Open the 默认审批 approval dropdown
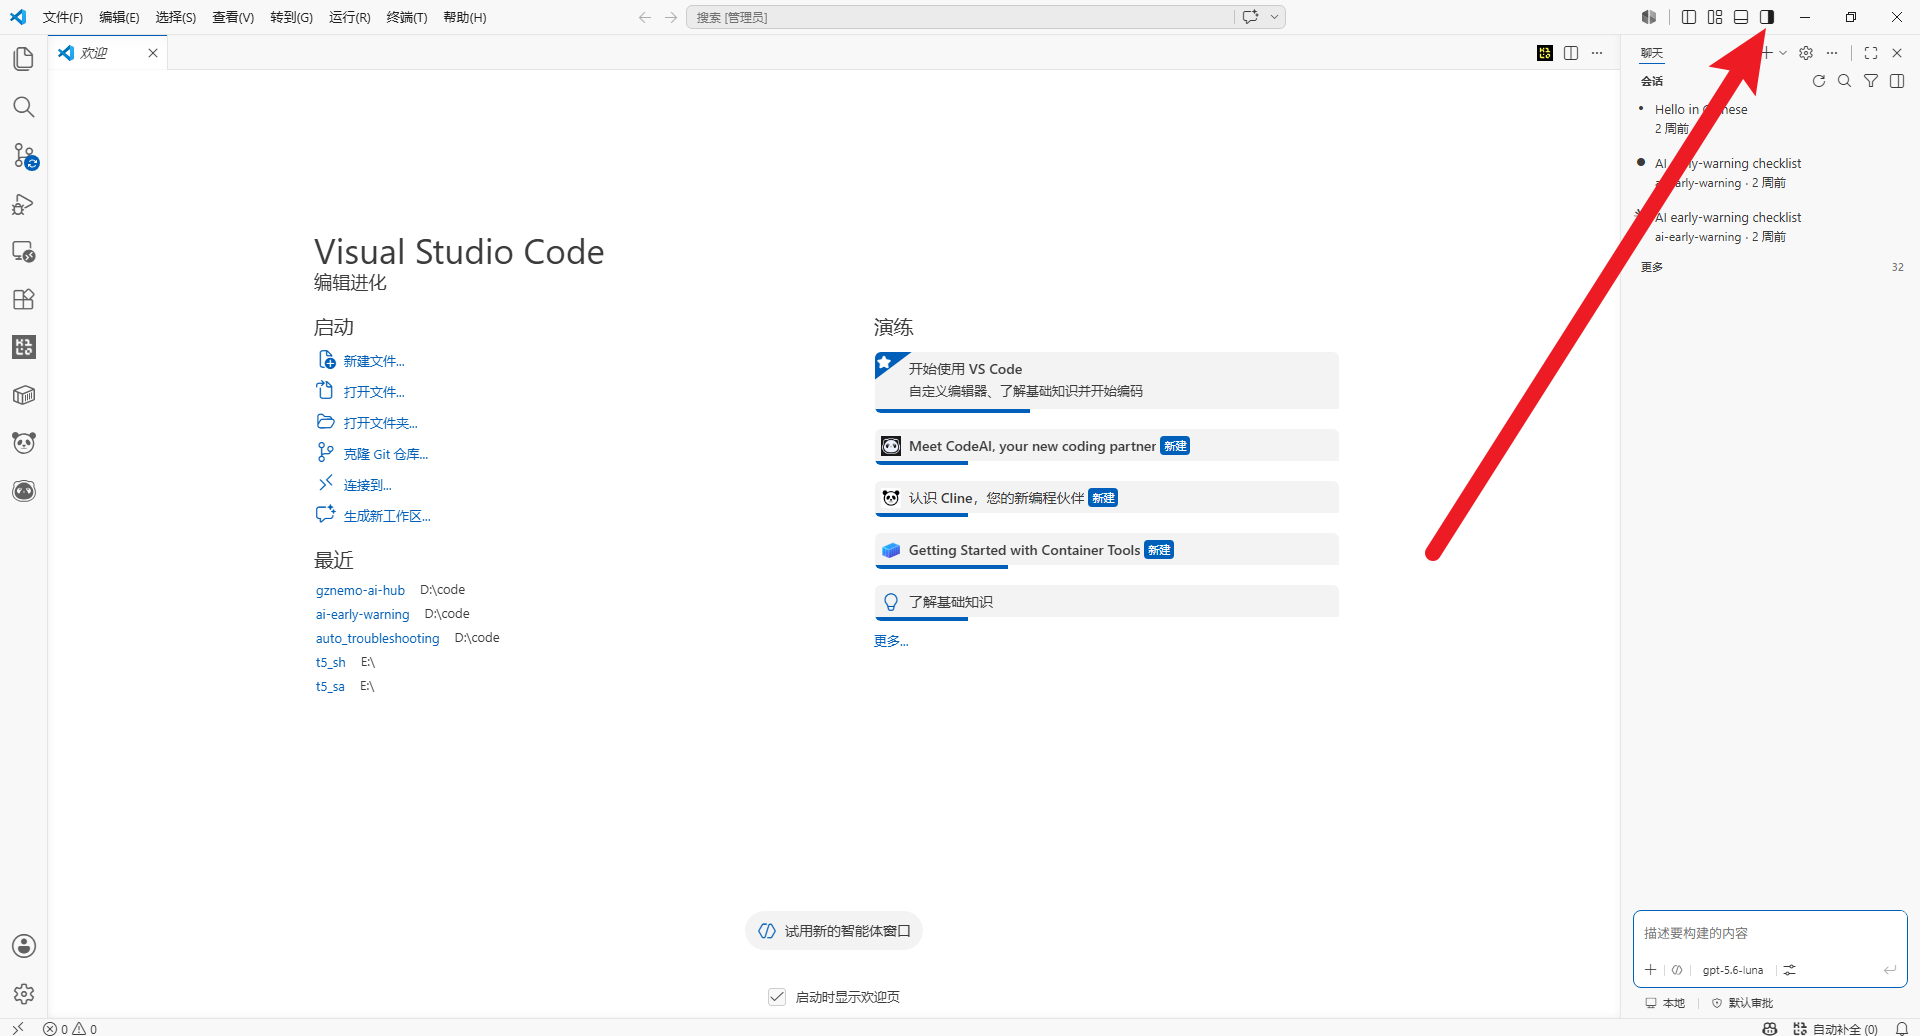The width and height of the screenshot is (1920, 1036). 1742,1002
